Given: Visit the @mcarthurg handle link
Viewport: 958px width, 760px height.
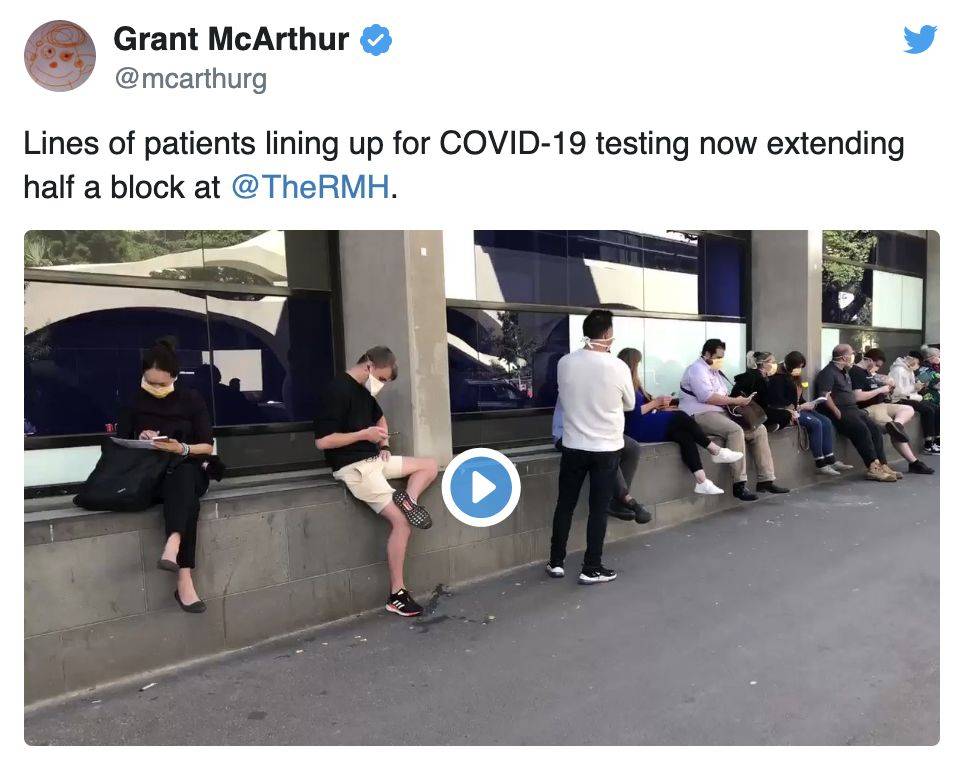Looking at the screenshot, I should [191, 79].
